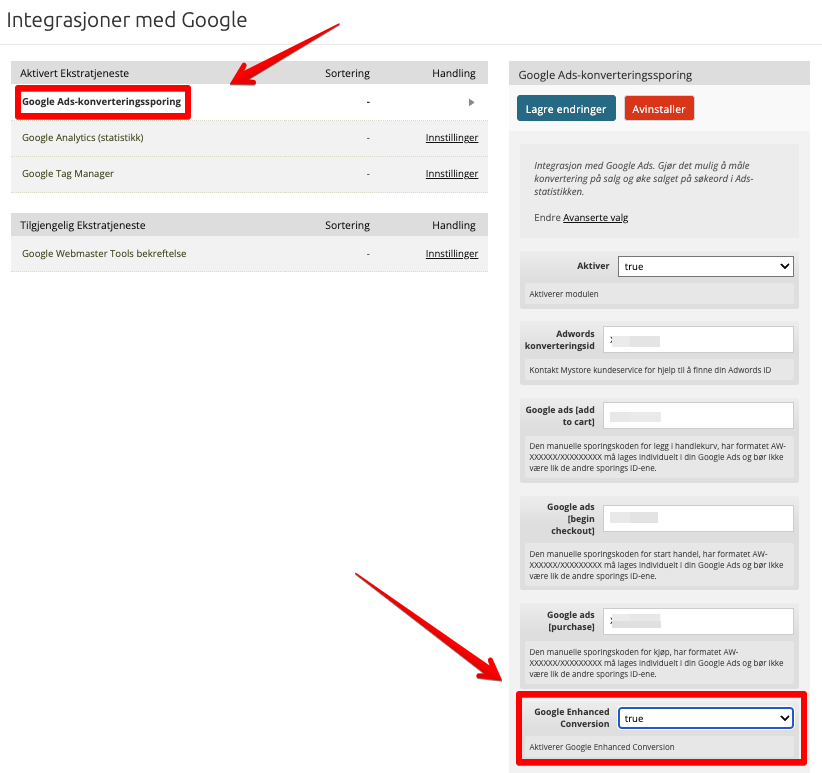Click Handling header in Aktivert Ekstratjeneste table
Viewport: 822px width, 773px height.
pyautogui.click(x=453, y=73)
